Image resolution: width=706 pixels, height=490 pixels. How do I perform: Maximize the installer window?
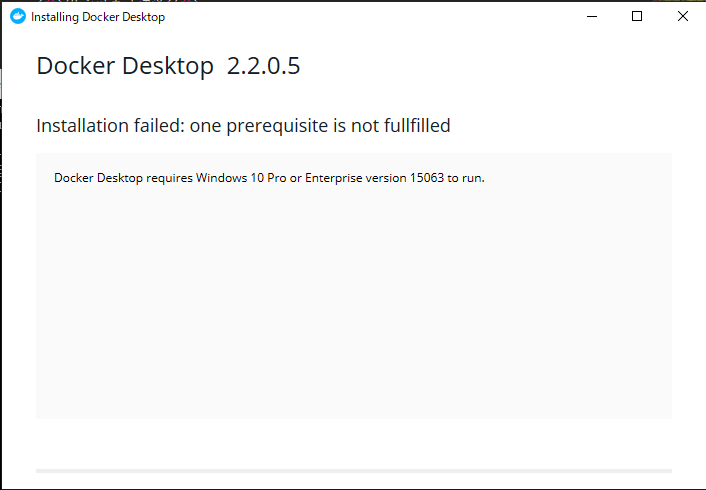[637, 17]
